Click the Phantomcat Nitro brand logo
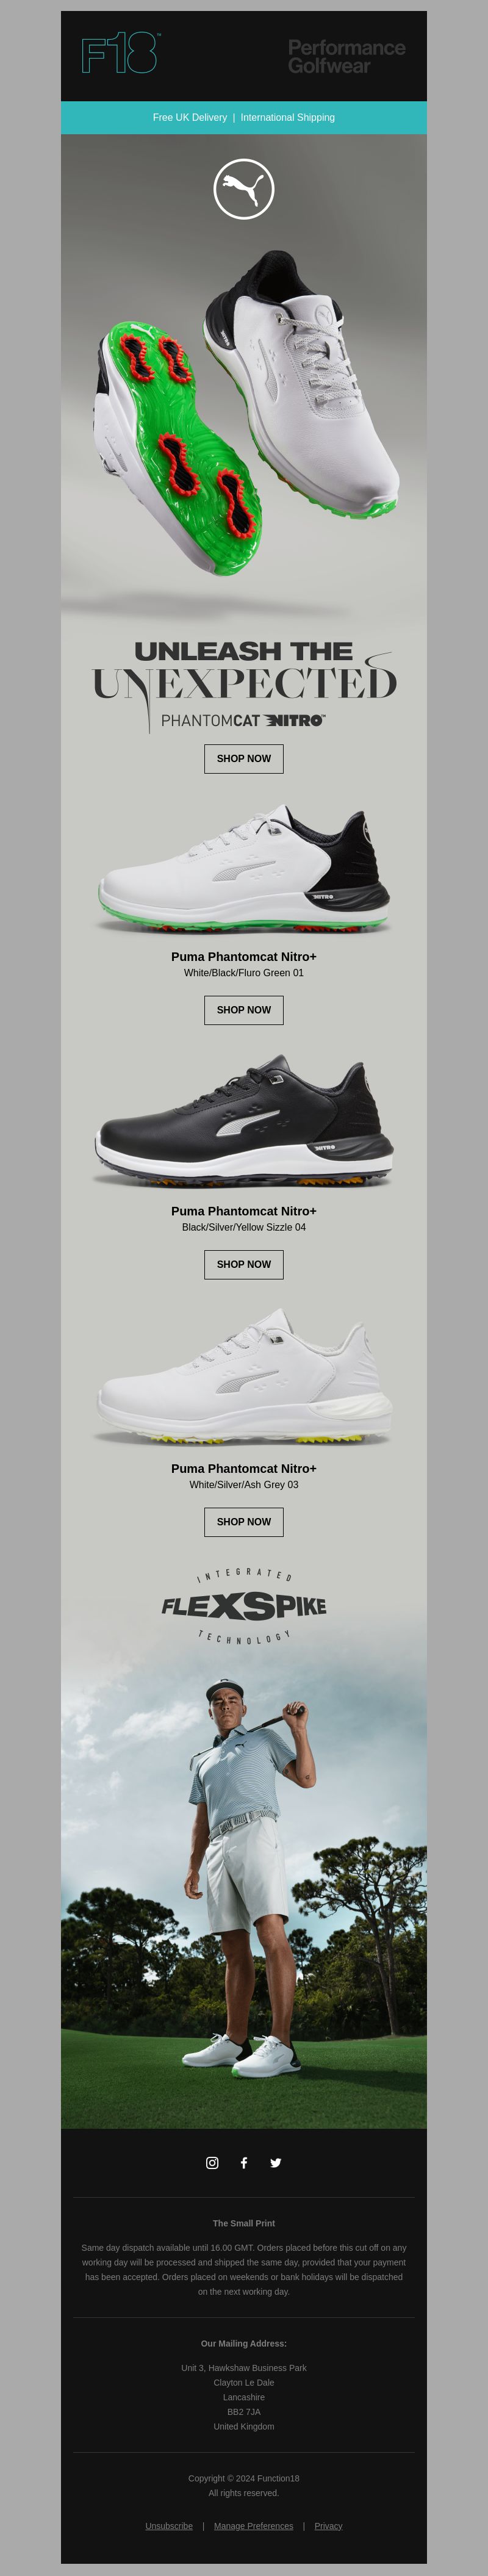488x2576 pixels. click(x=243, y=720)
